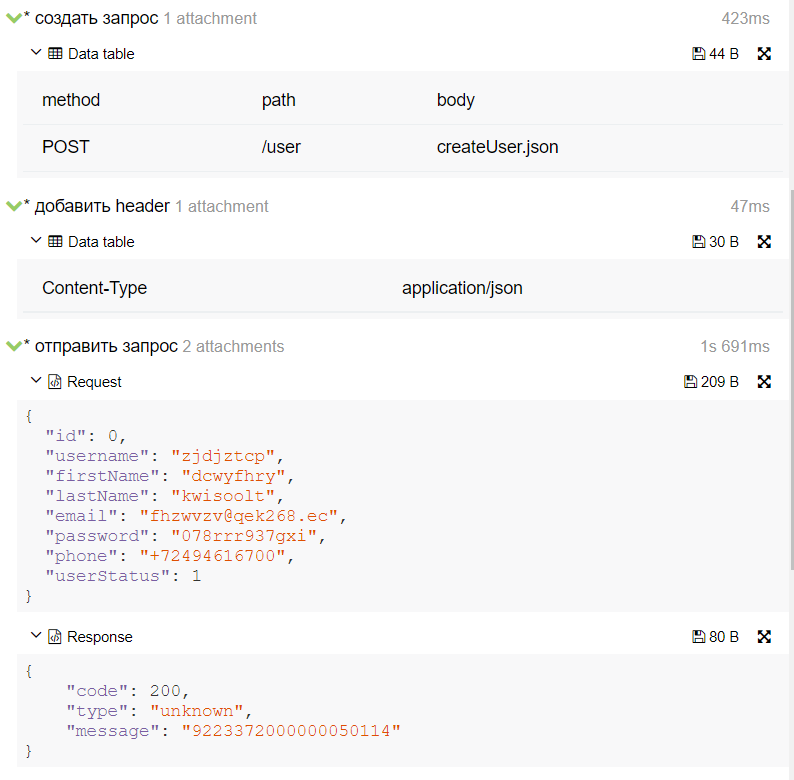The image size is (794, 780).
Task: Collapse the Request attachment
Action: pos(35,380)
